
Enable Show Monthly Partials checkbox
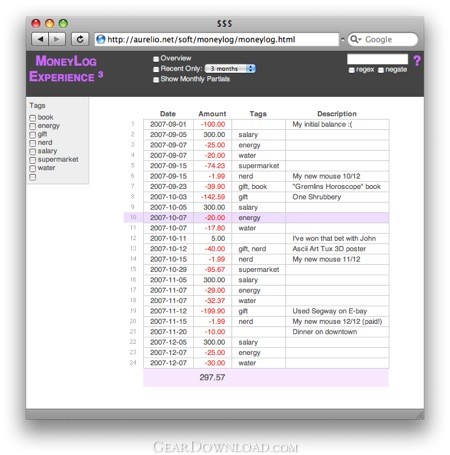tap(156, 80)
